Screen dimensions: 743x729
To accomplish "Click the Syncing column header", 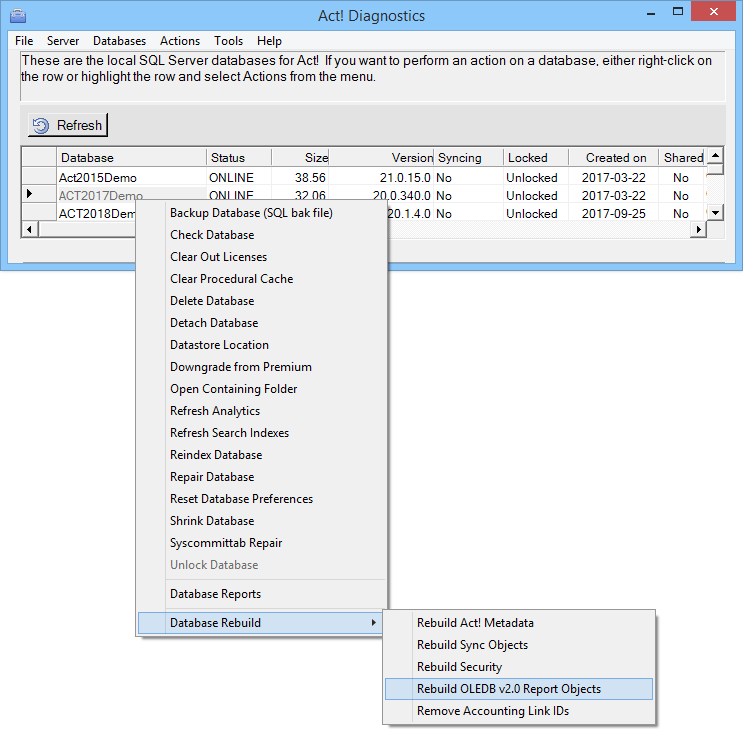I will click(x=469, y=158).
